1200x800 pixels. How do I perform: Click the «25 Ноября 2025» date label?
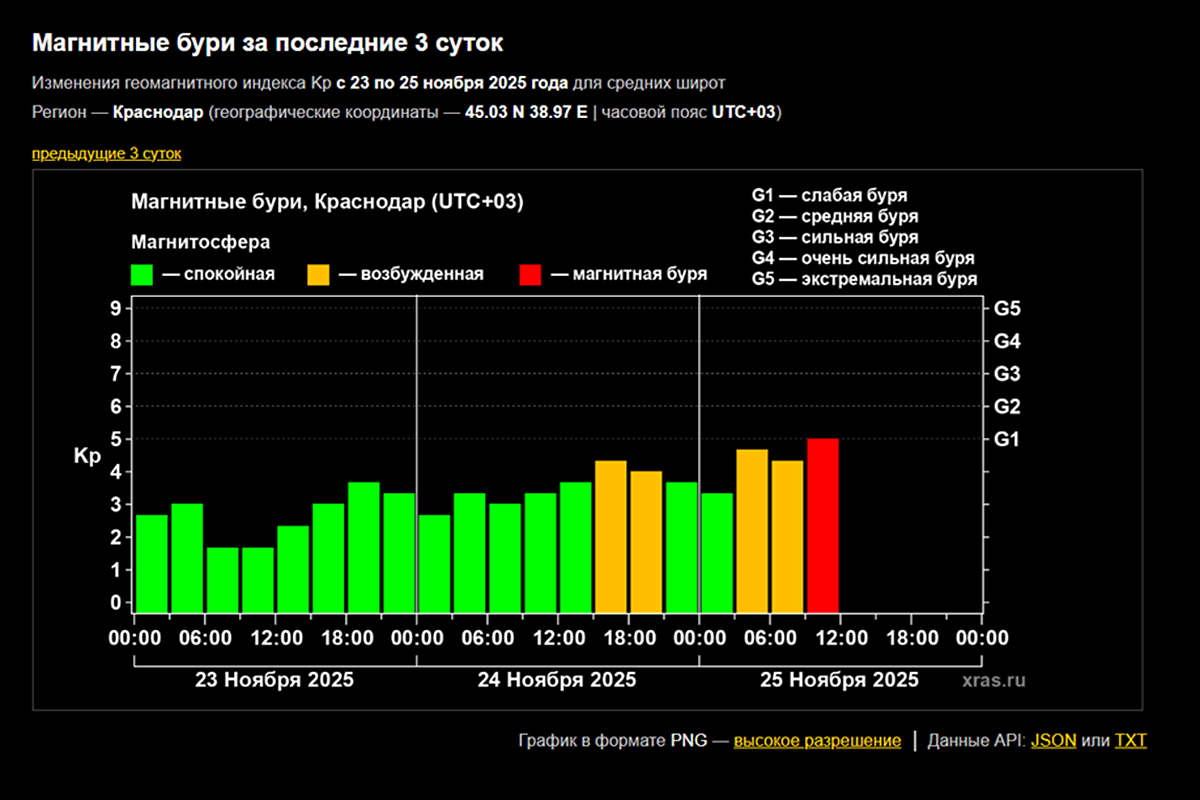(x=839, y=680)
